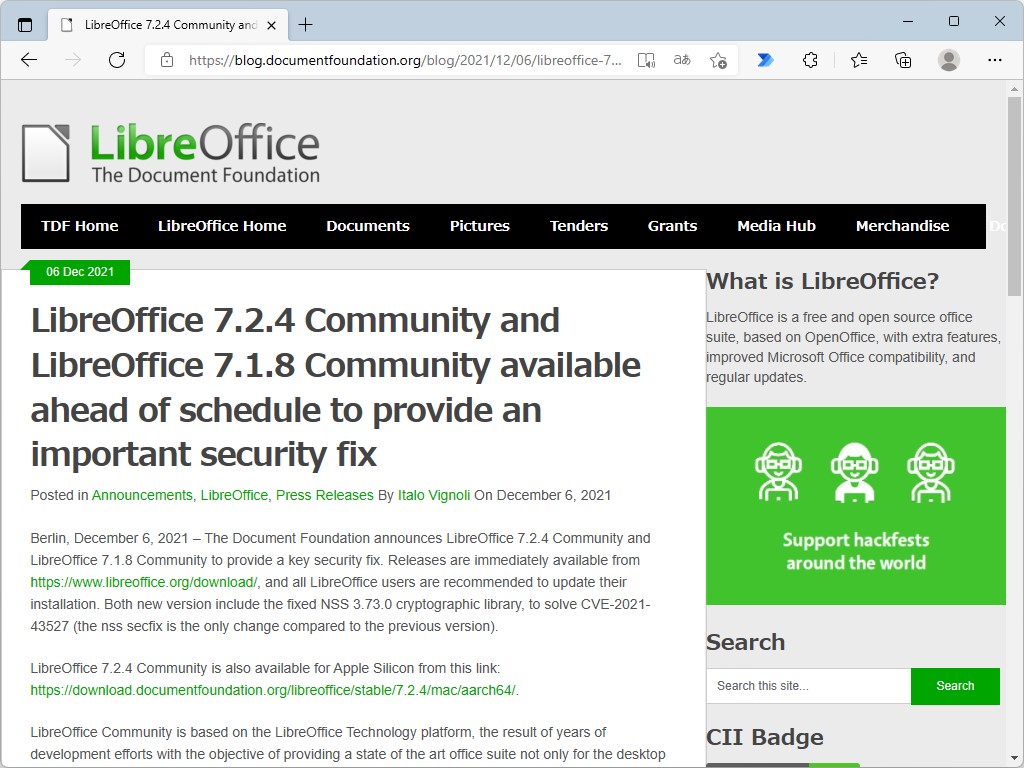Open Collections in the browser toolbar
Viewport: 1024px width, 768px height.
click(x=903, y=60)
